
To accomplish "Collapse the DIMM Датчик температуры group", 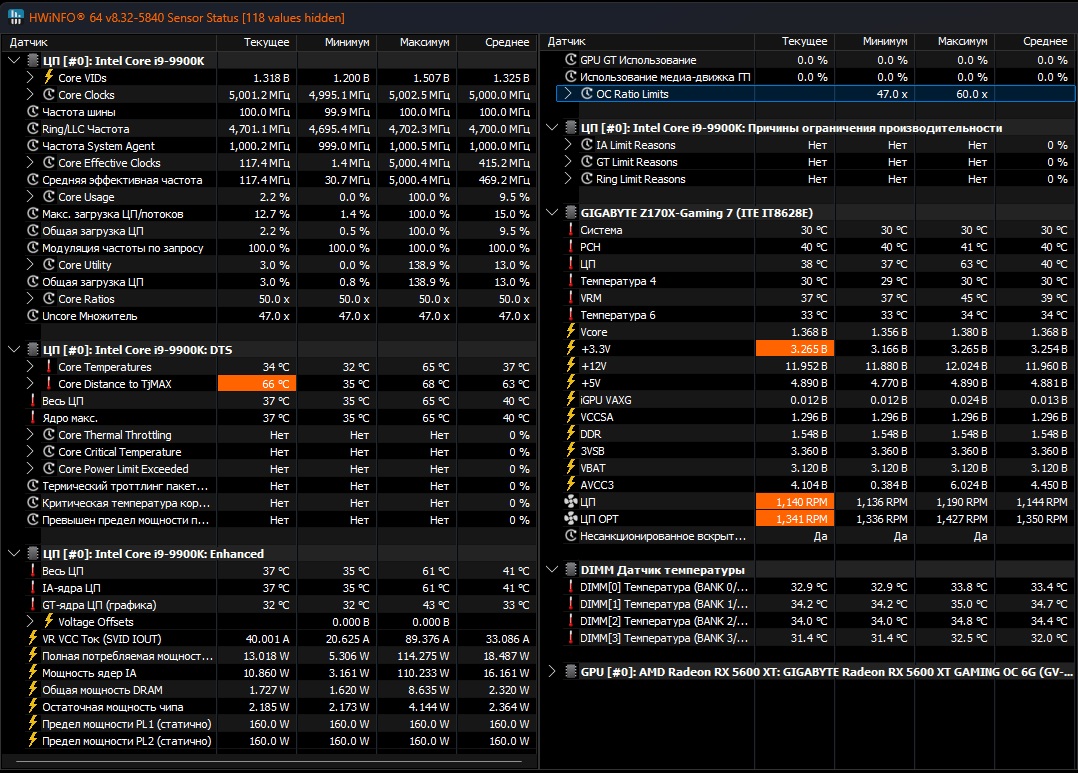I will pyautogui.click(x=552, y=569).
